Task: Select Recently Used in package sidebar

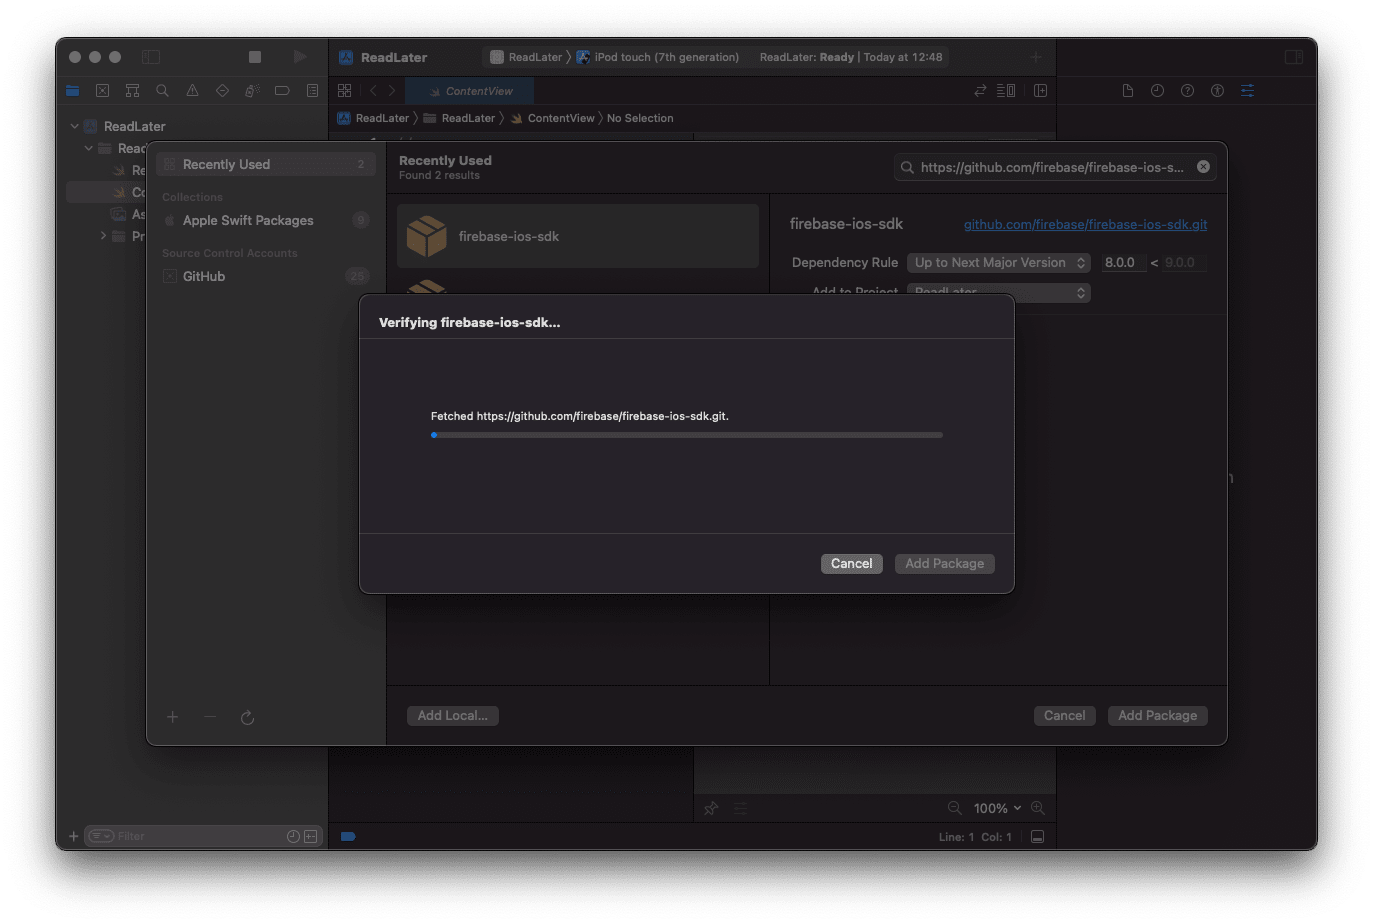Action: tap(265, 164)
